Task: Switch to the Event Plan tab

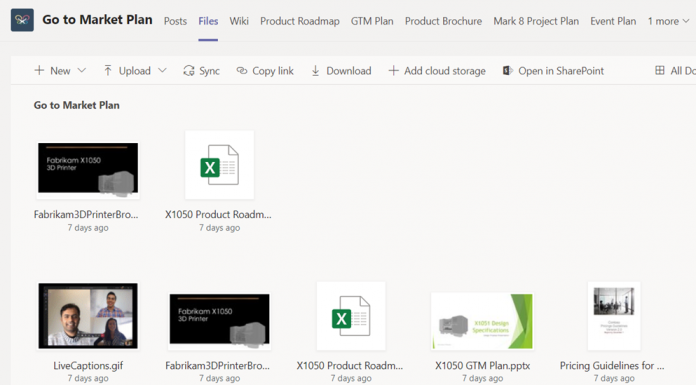Action: [613, 21]
